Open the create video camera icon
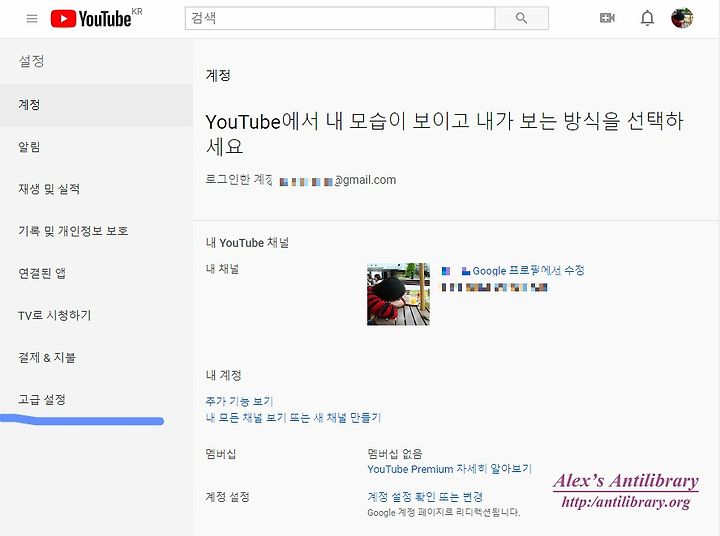 pos(607,18)
